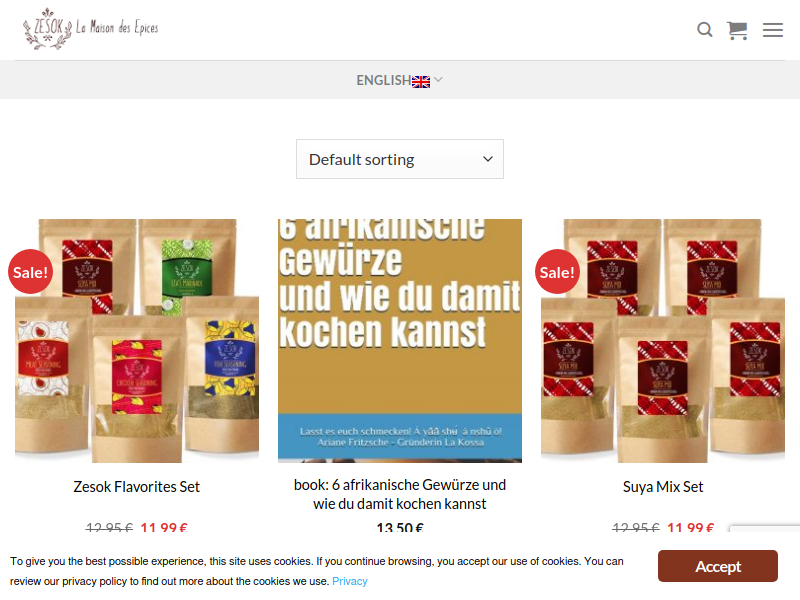The height and width of the screenshot is (600, 800).
Task: Click the 11,99 € Flavorites Set sale price
Action: [164, 528]
